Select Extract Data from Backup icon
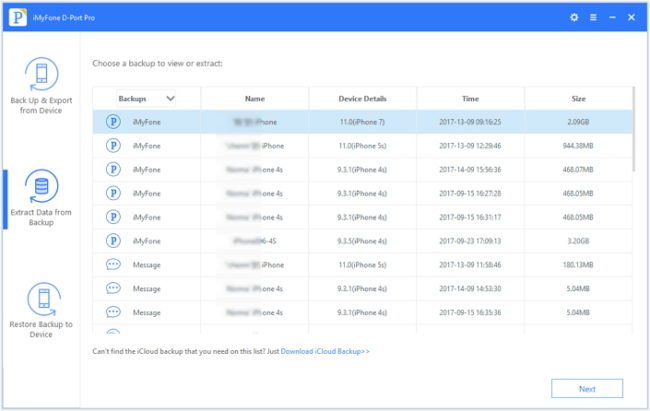650x411 pixels. coord(41,186)
